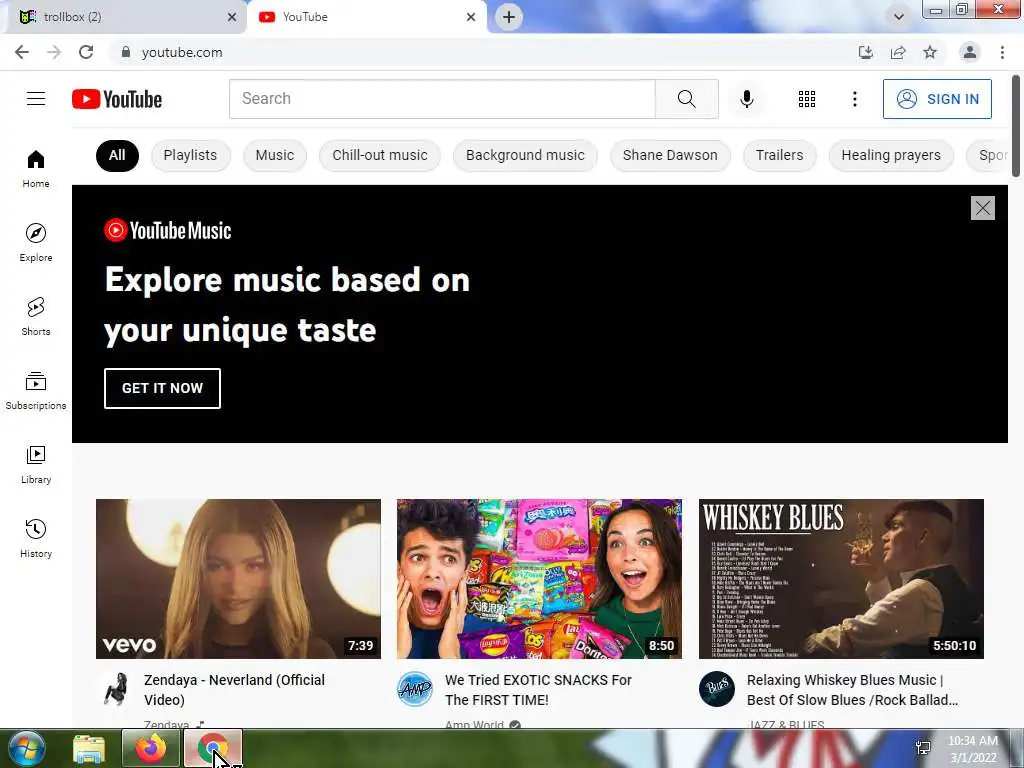Open Shorts in sidebar
This screenshot has height=768, width=1024.
point(36,316)
